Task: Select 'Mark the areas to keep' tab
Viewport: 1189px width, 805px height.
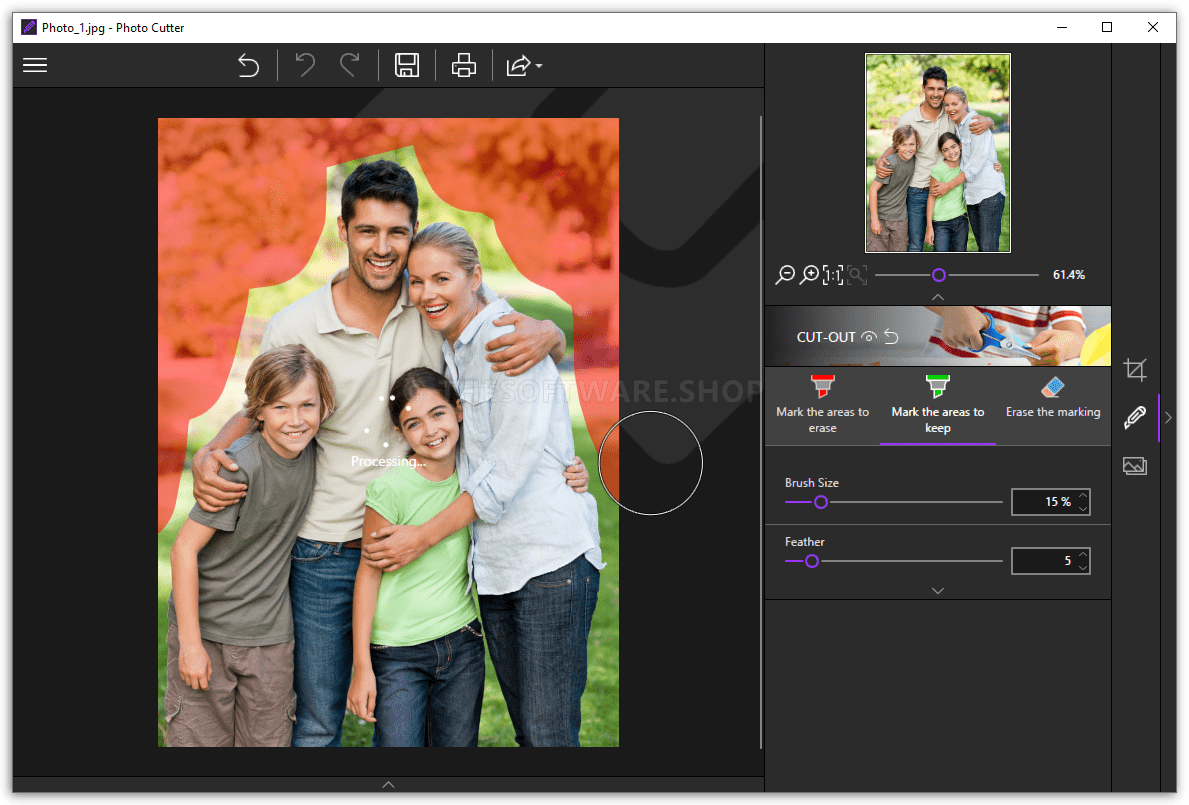Action: coord(937,405)
